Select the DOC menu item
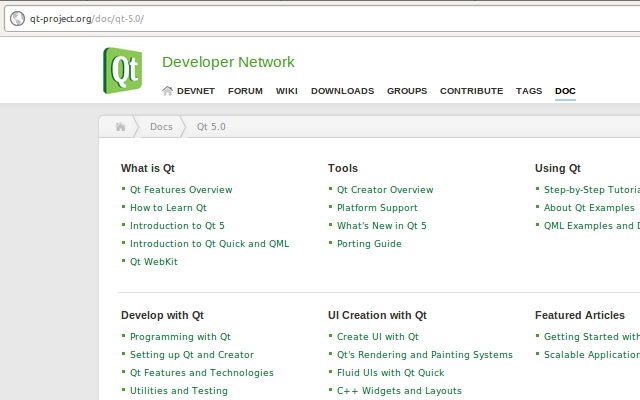This screenshot has height=400, width=640. [565, 91]
